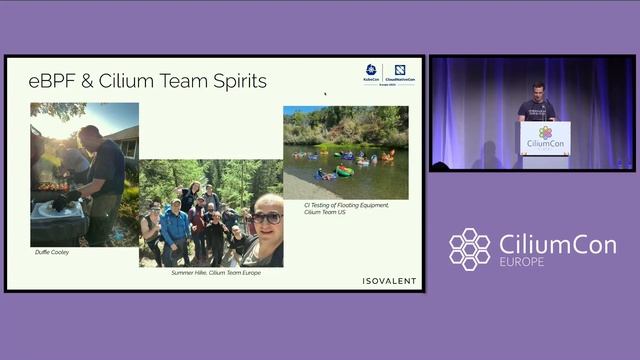The image size is (640, 360).
Task: Select the summer hike group selfie photo
Action: coord(211,213)
